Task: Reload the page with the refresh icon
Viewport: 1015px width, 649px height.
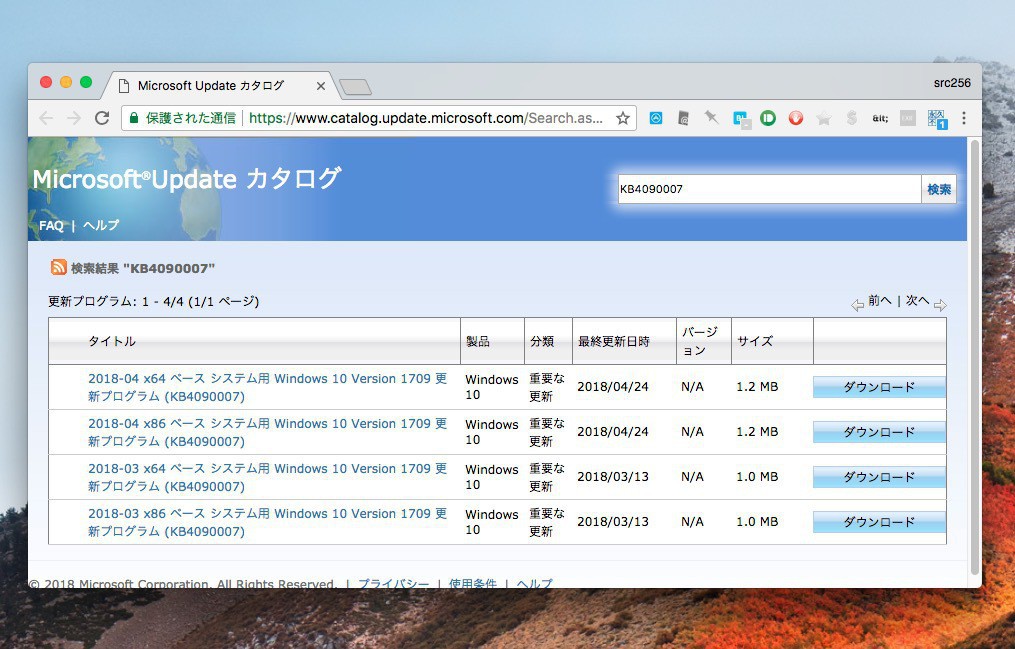Action: click(102, 118)
